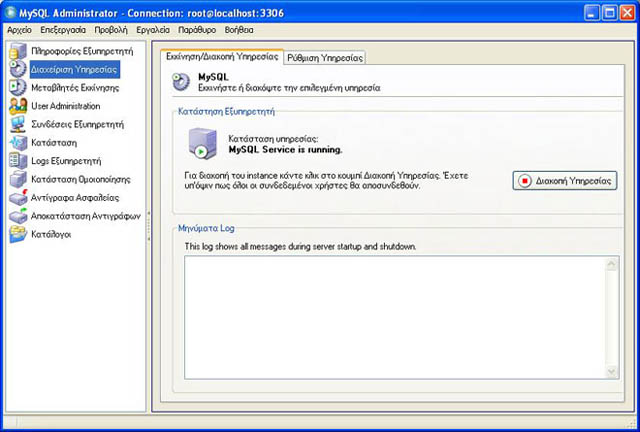
Task: Click the log scrollbar down arrow
Action: (611, 371)
